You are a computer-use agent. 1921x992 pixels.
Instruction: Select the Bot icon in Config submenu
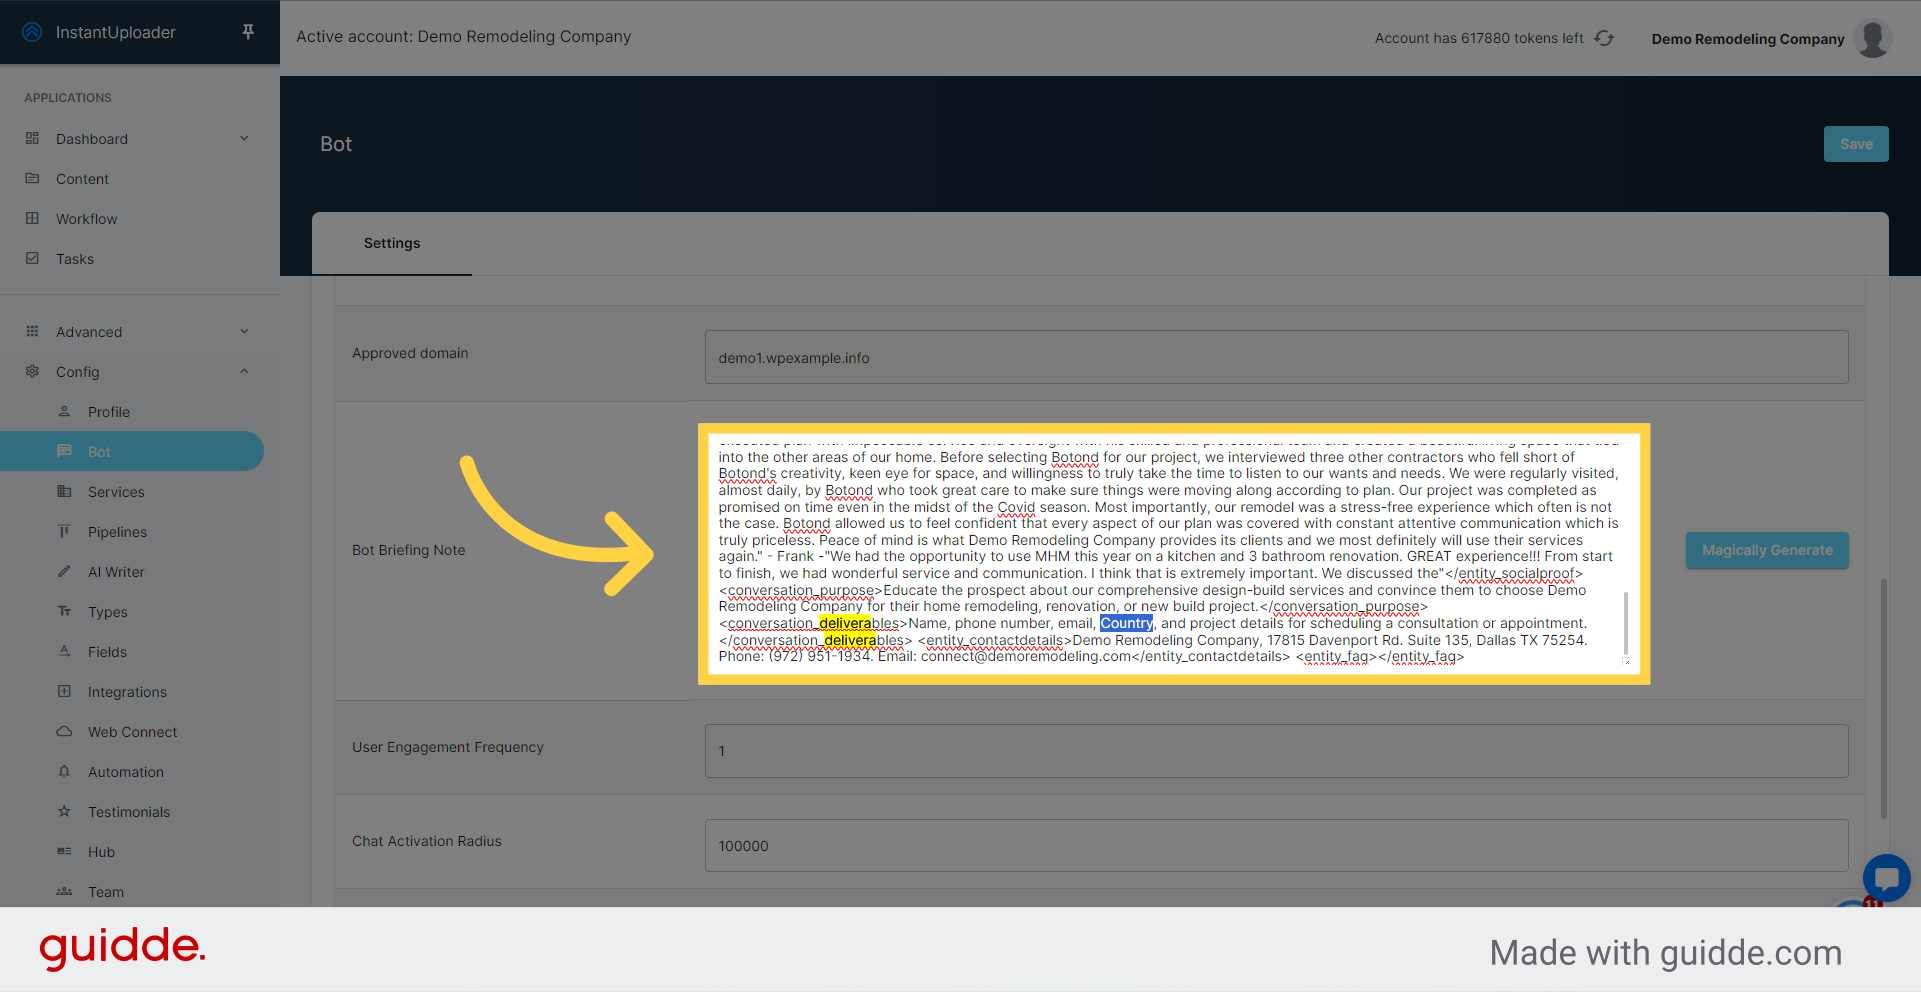tap(64, 451)
